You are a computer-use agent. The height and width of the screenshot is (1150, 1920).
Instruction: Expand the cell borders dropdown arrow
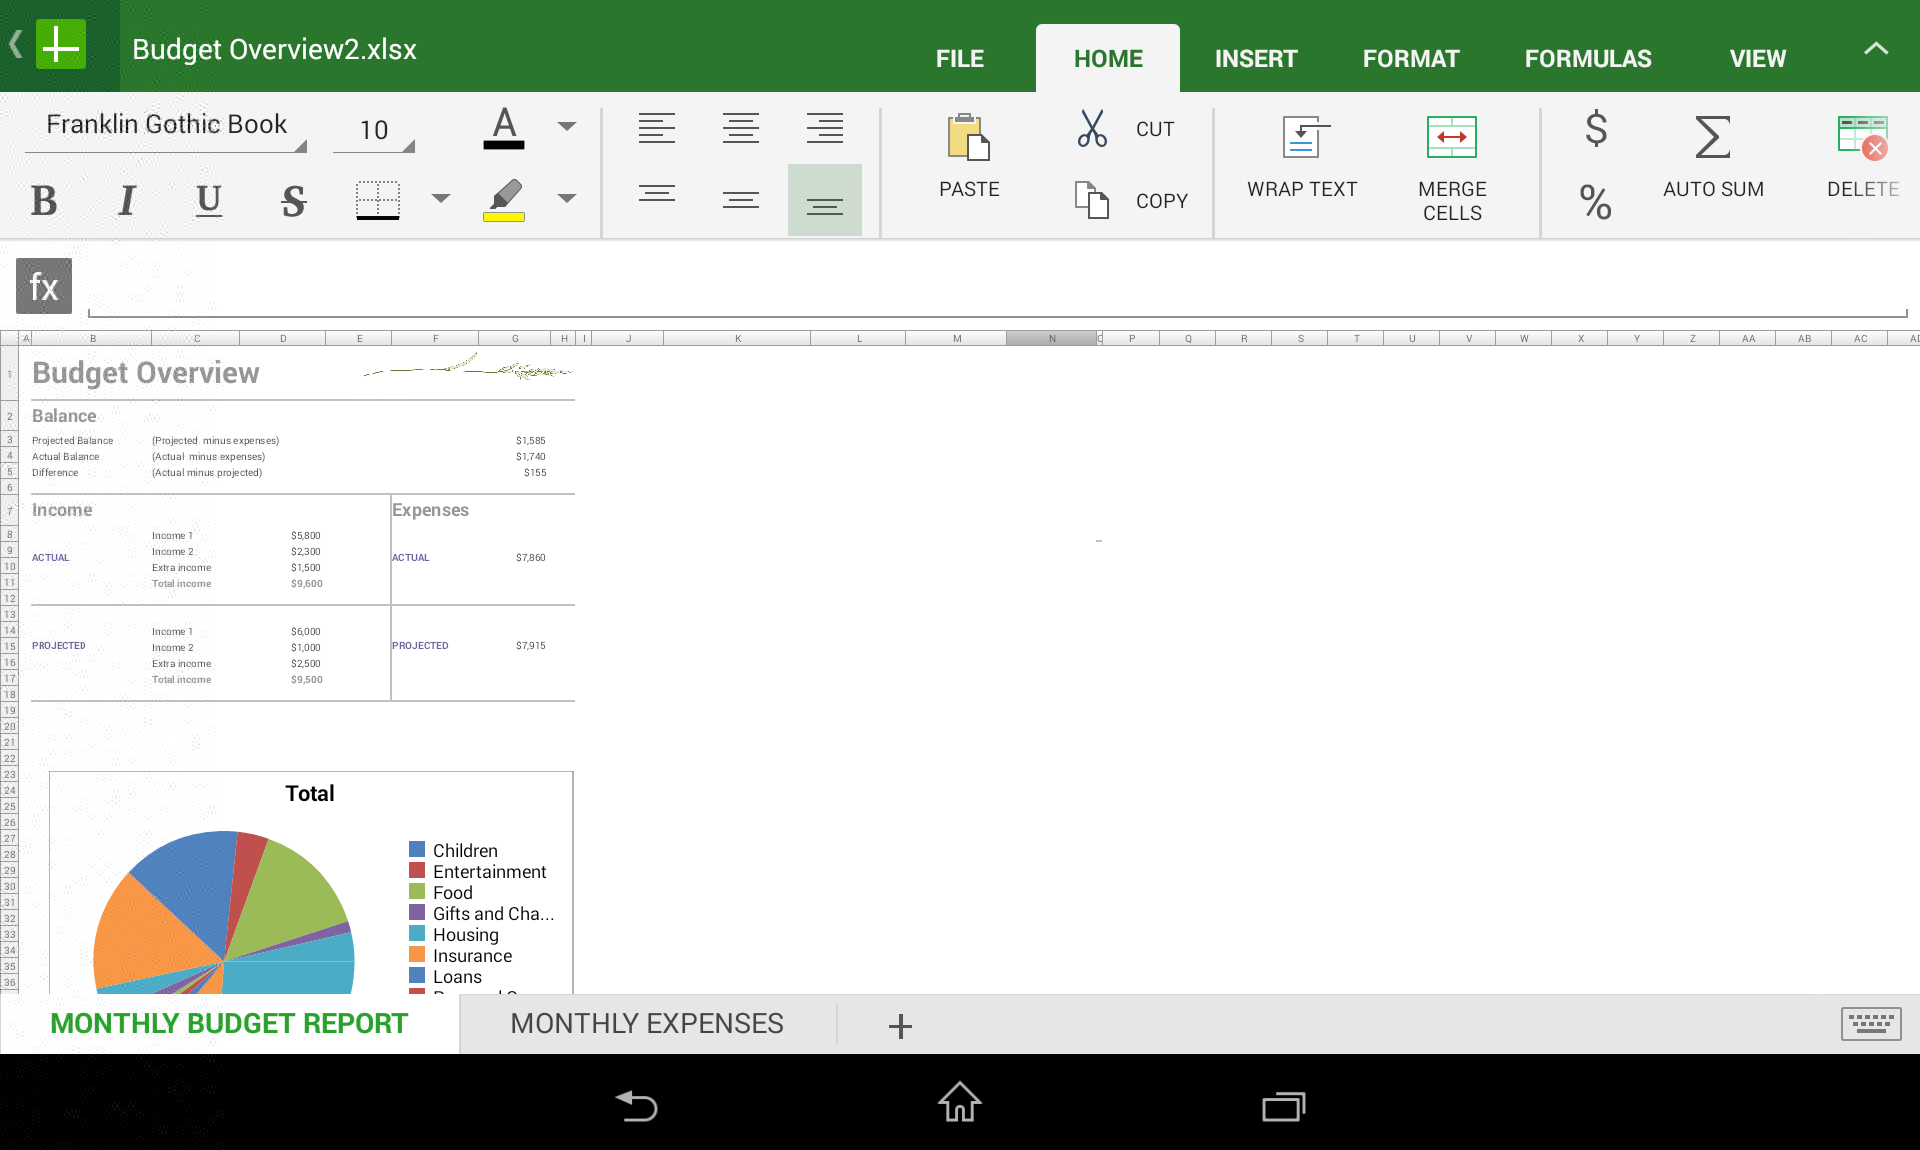440,199
